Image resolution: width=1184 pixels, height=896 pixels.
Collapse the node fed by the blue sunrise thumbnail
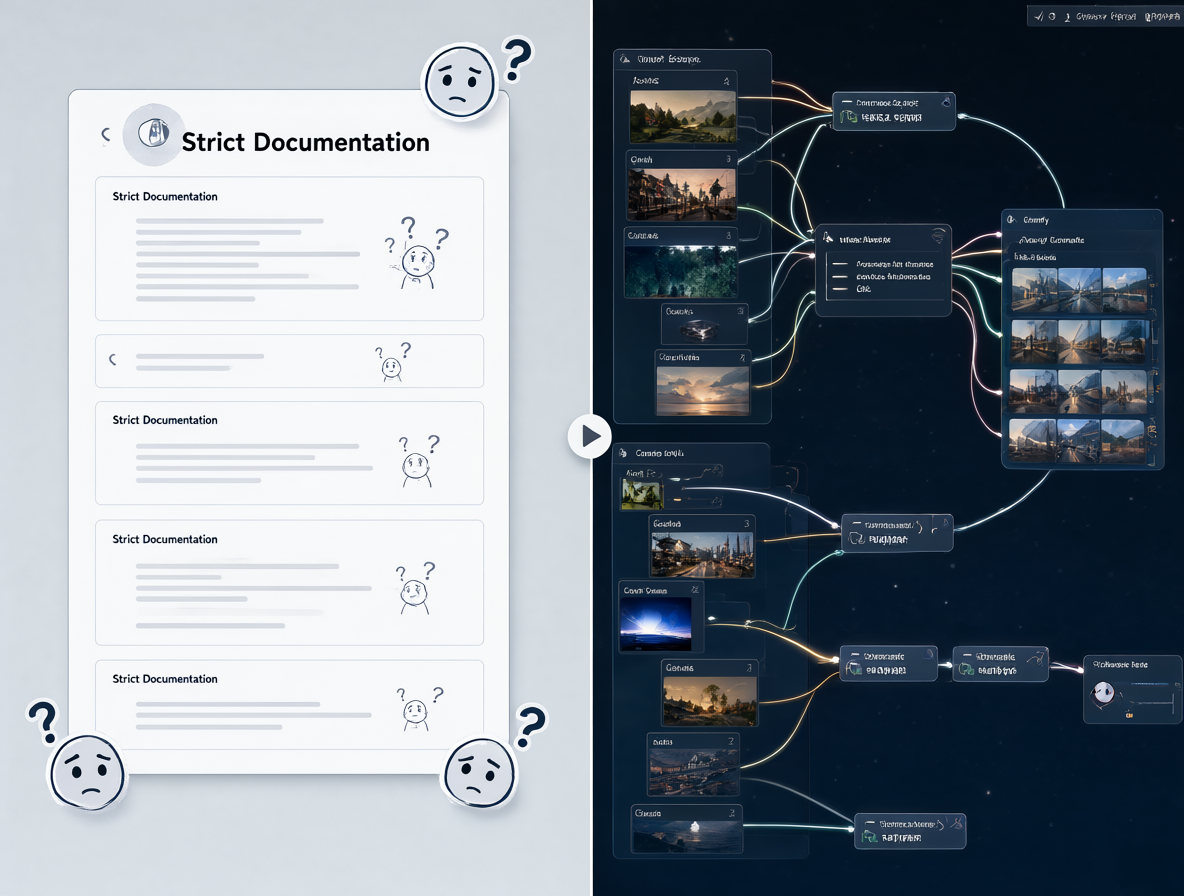click(854, 655)
